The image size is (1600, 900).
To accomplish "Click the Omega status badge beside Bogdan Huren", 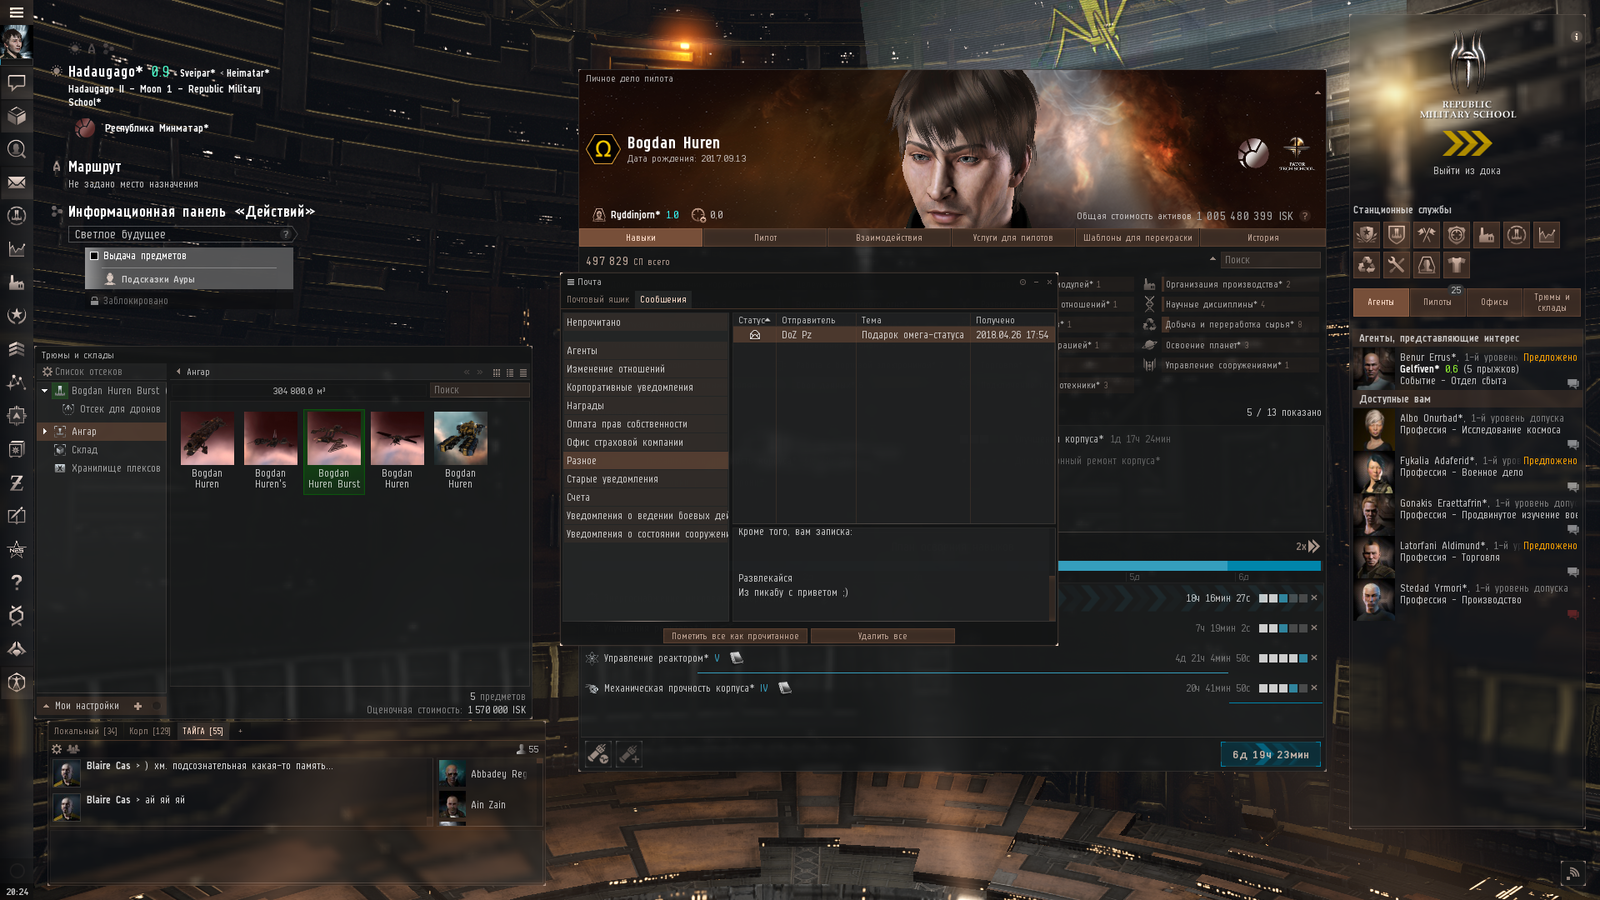I will (x=603, y=150).
